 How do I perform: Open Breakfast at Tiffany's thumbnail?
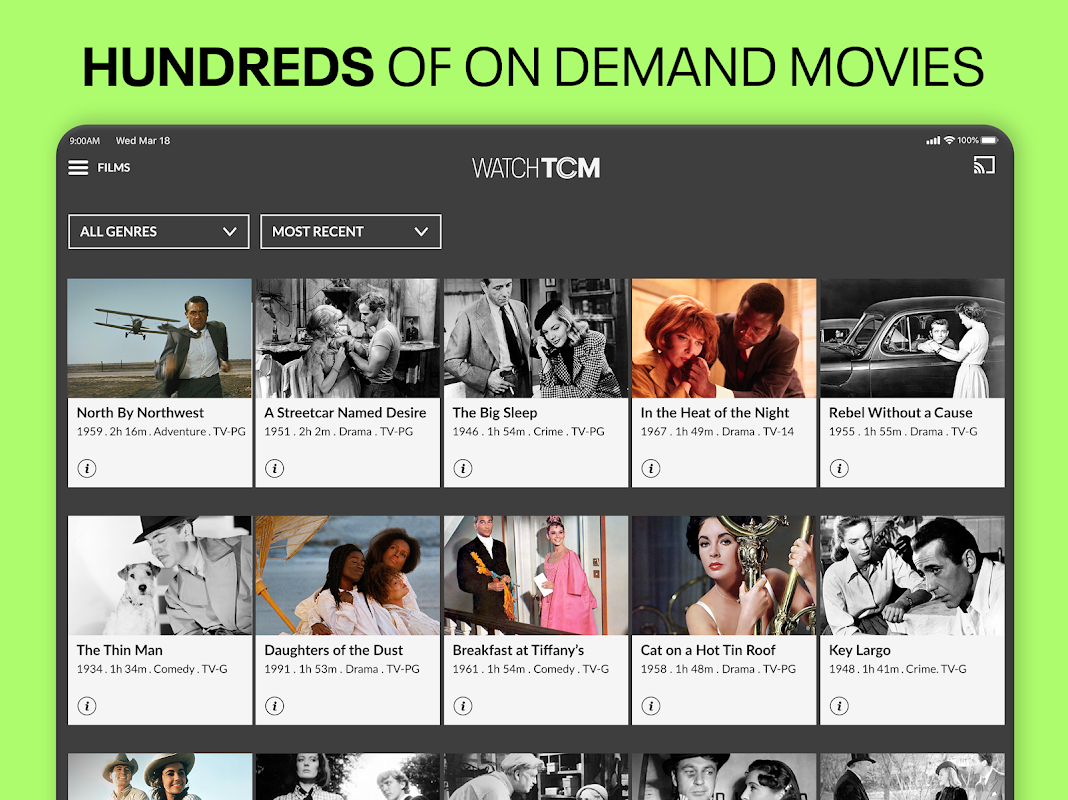[x=535, y=575]
